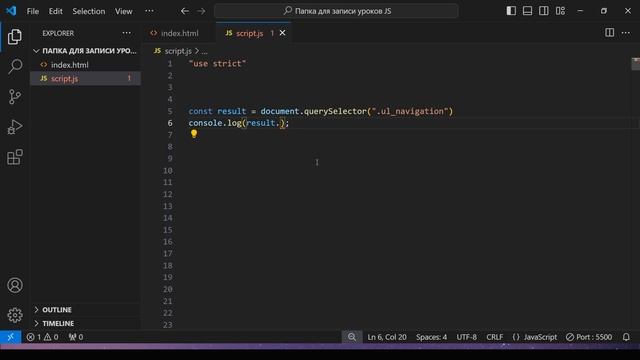
Task: Click the command center search box
Action: 336,11
